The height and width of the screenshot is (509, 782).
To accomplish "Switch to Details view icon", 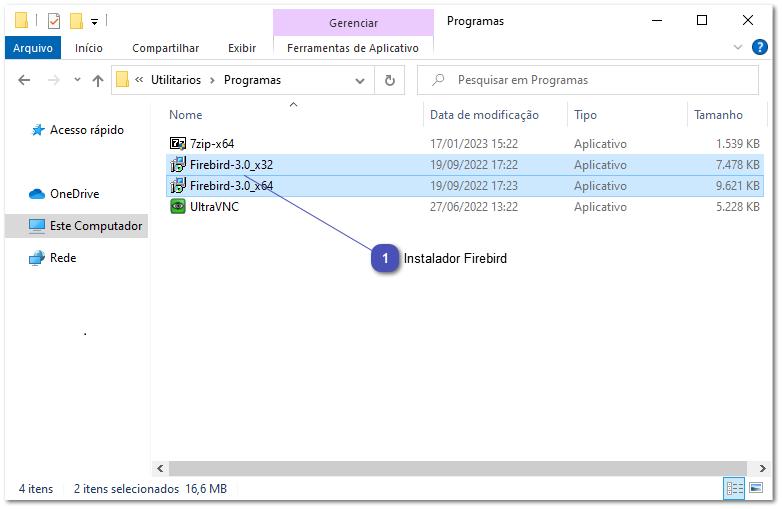I will [734, 488].
